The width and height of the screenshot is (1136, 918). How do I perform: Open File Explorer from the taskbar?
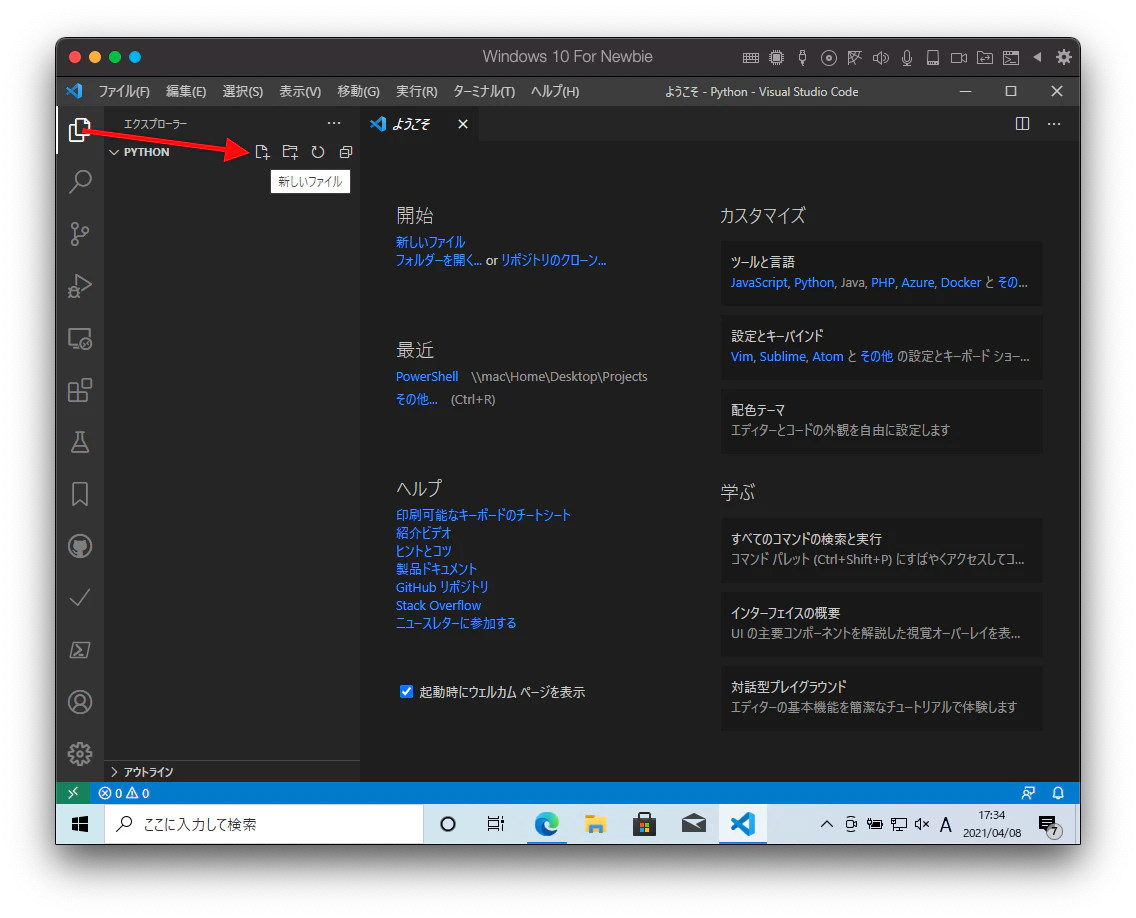pyautogui.click(x=596, y=825)
